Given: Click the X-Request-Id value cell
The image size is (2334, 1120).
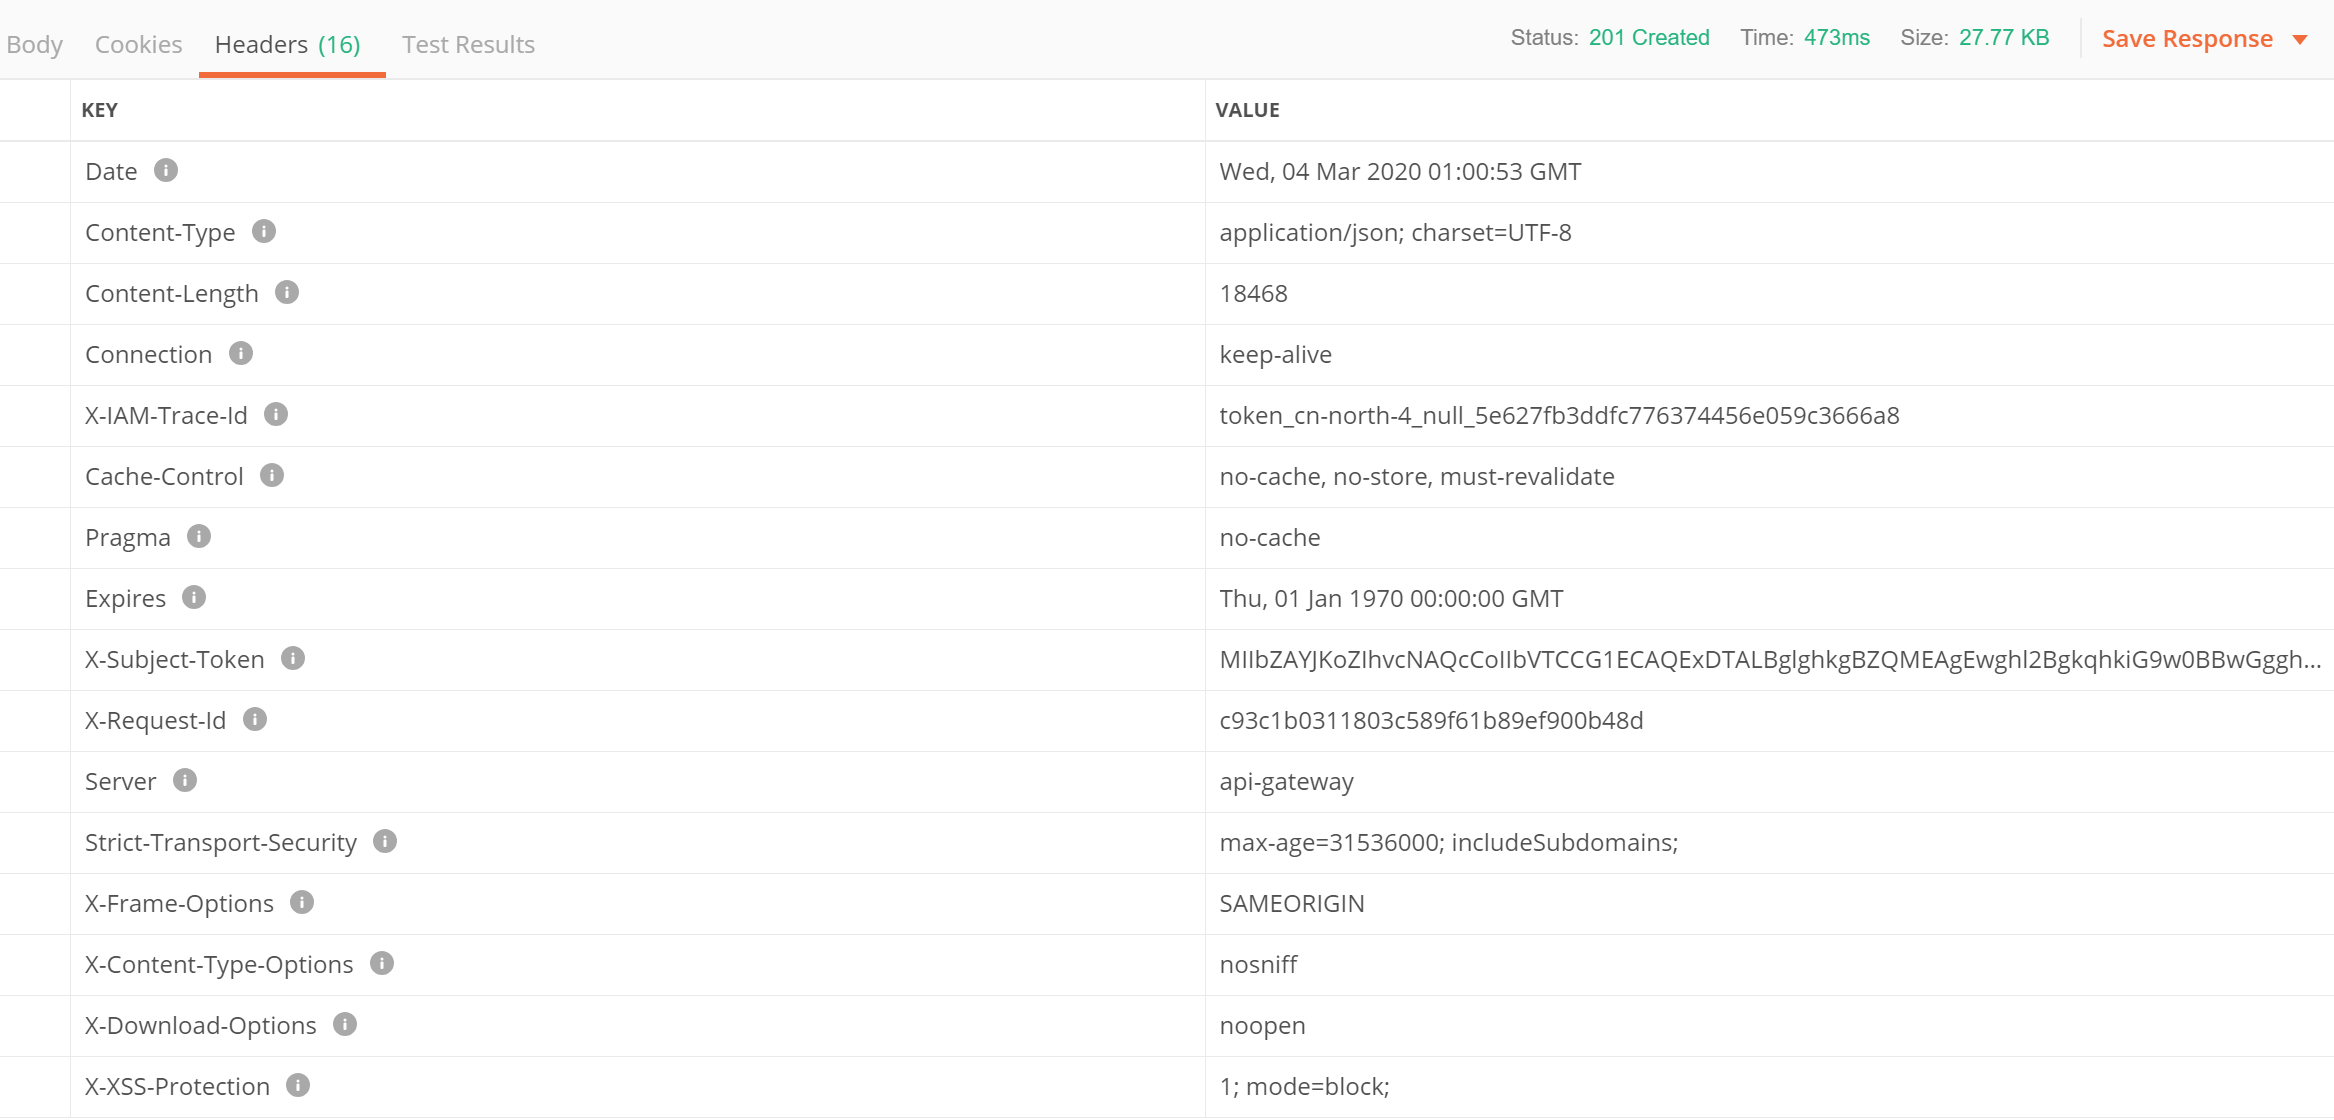Looking at the screenshot, I should pyautogui.click(x=1431, y=720).
